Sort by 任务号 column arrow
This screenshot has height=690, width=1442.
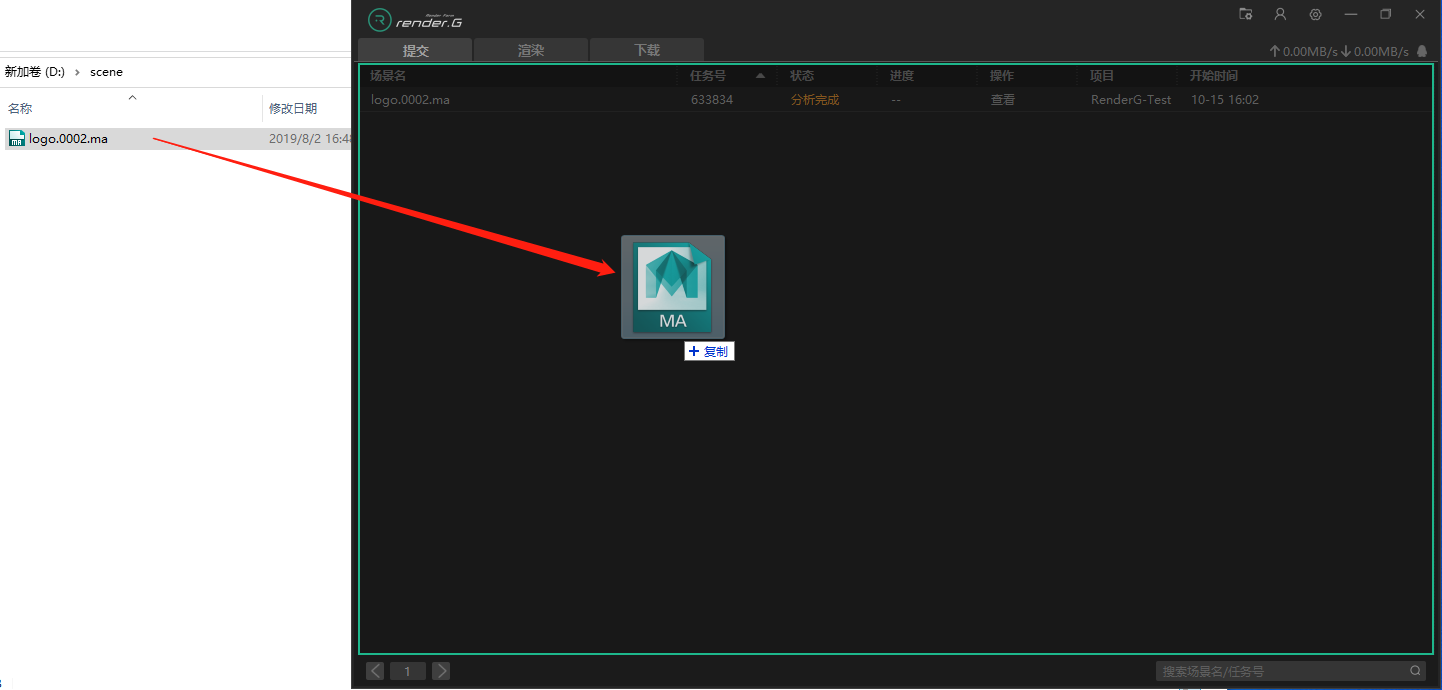[760, 76]
